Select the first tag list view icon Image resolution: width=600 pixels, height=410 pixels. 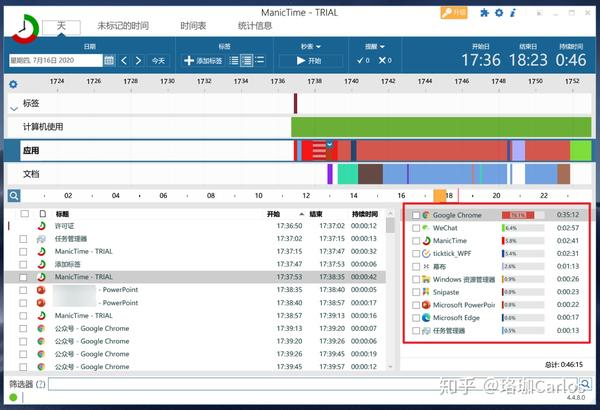pos(233,60)
